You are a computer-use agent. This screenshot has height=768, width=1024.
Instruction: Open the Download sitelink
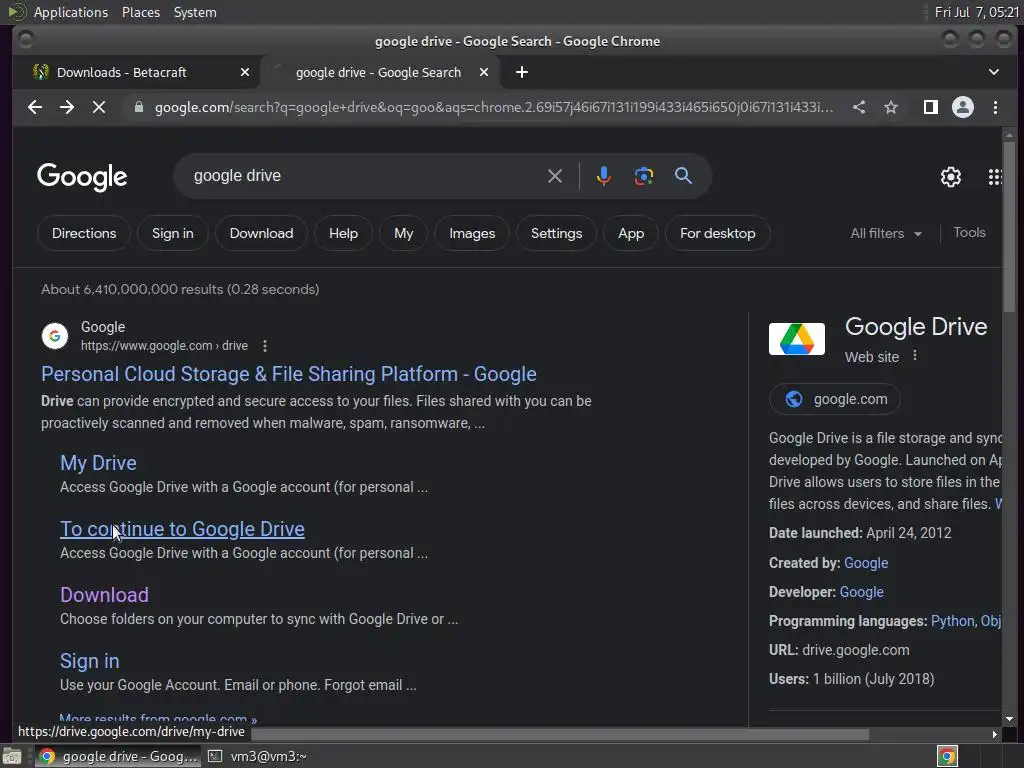pos(104,595)
